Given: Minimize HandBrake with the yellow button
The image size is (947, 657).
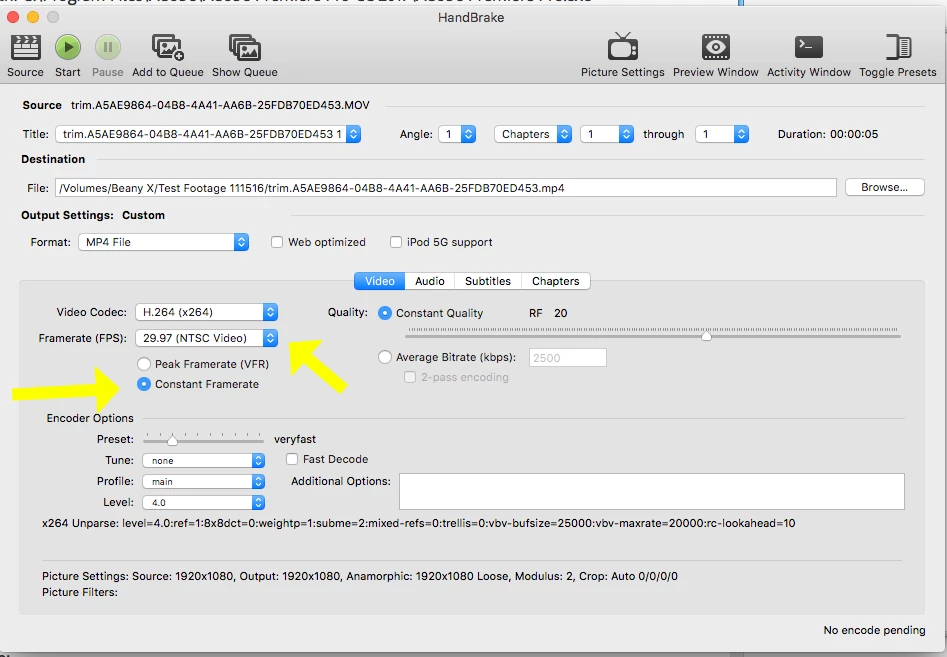Looking at the screenshot, I should [x=33, y=17].
